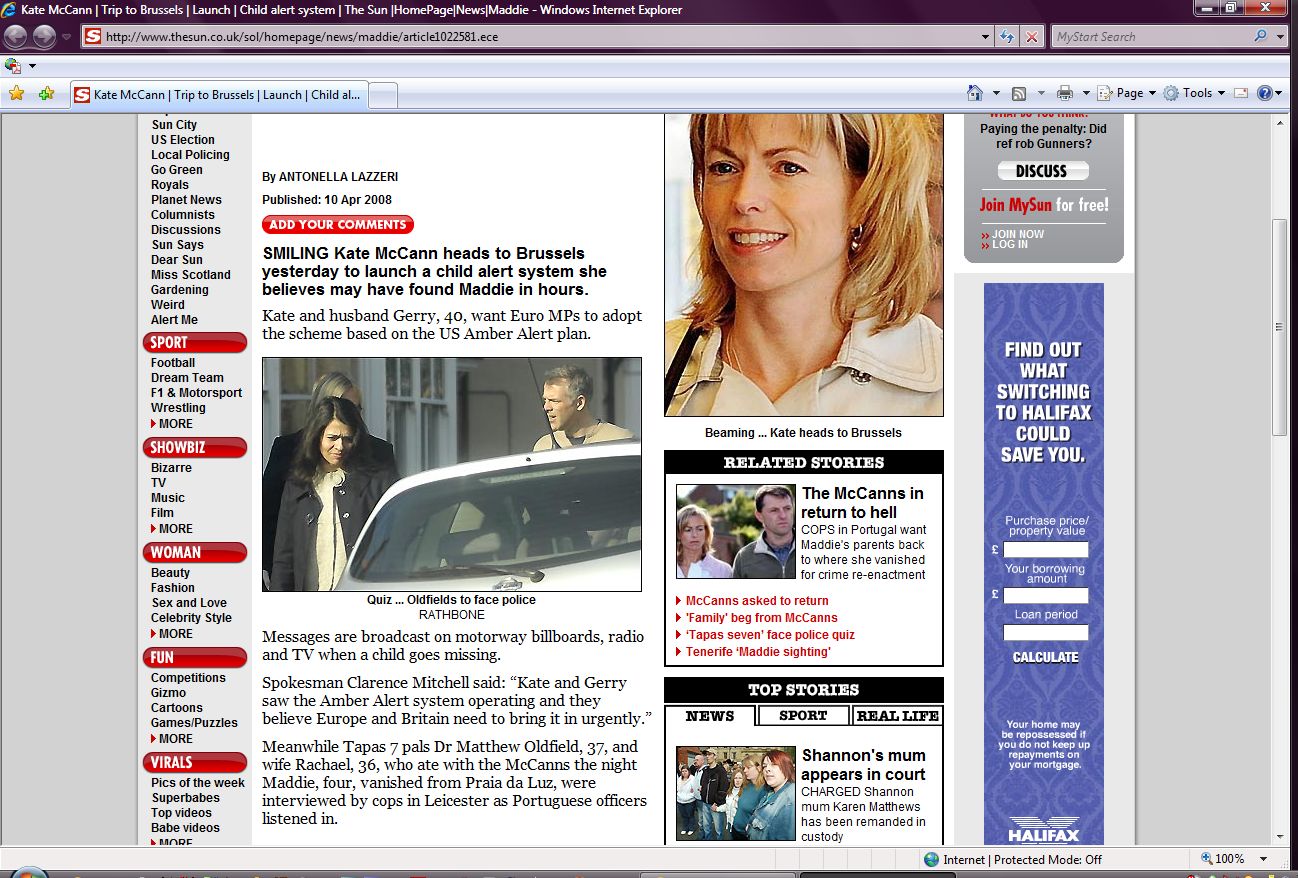This screenshot has width=1298, height=878.
Task: Expand the address bar history dropdown
Action: tap(987, 37)
